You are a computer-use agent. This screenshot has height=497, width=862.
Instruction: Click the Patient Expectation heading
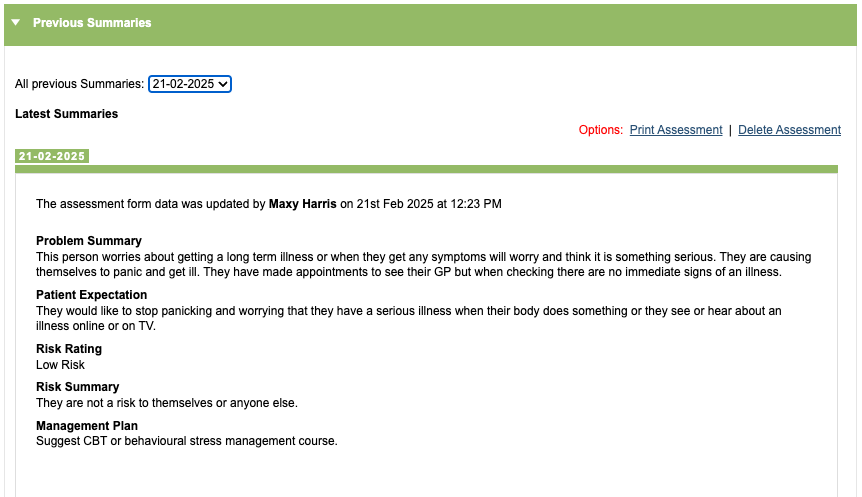click(x=91, y=295)
